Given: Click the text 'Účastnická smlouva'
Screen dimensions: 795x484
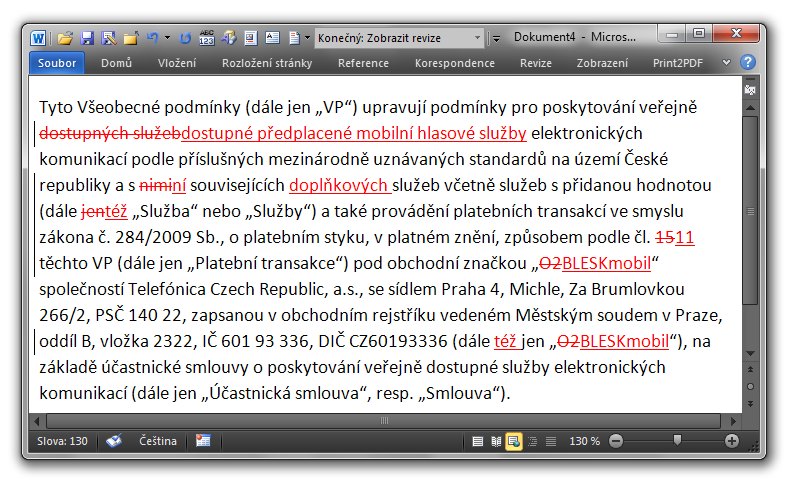Looking at the screenshot, I should point(283,393).
